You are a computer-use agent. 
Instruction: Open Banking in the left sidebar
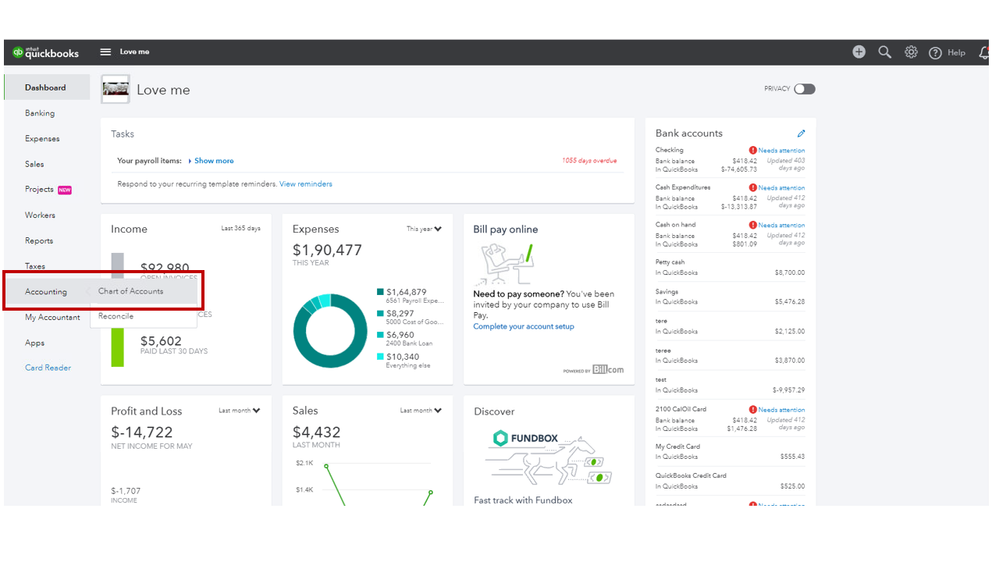tap(40, 113)
